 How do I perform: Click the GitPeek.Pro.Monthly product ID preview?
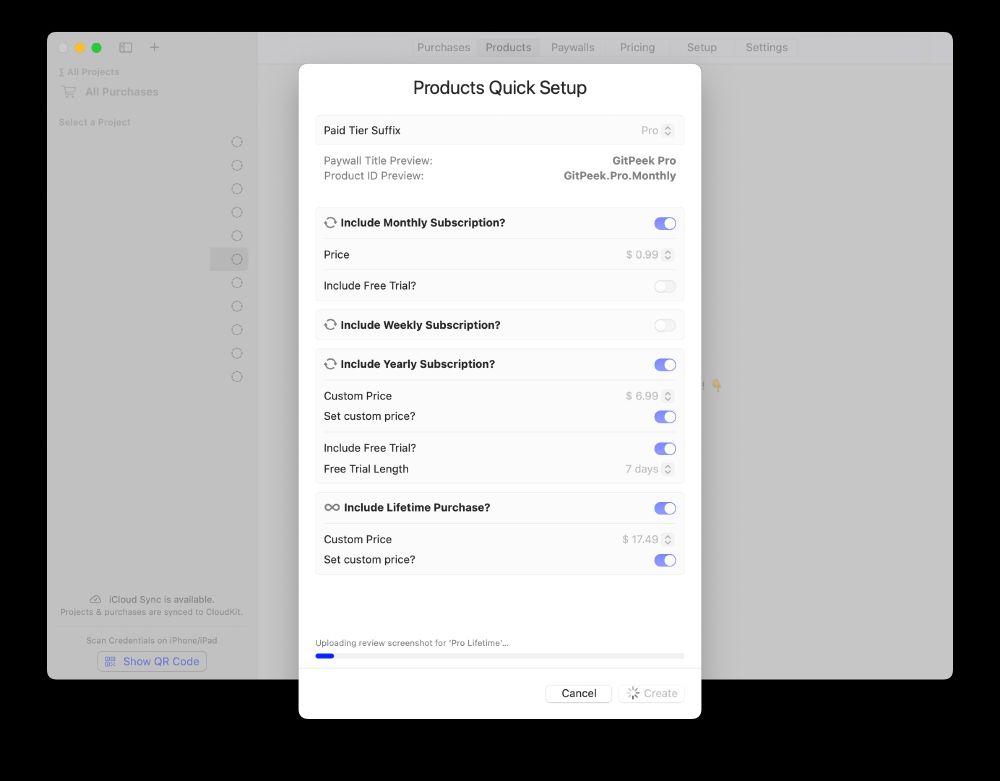tap(619, 176)
